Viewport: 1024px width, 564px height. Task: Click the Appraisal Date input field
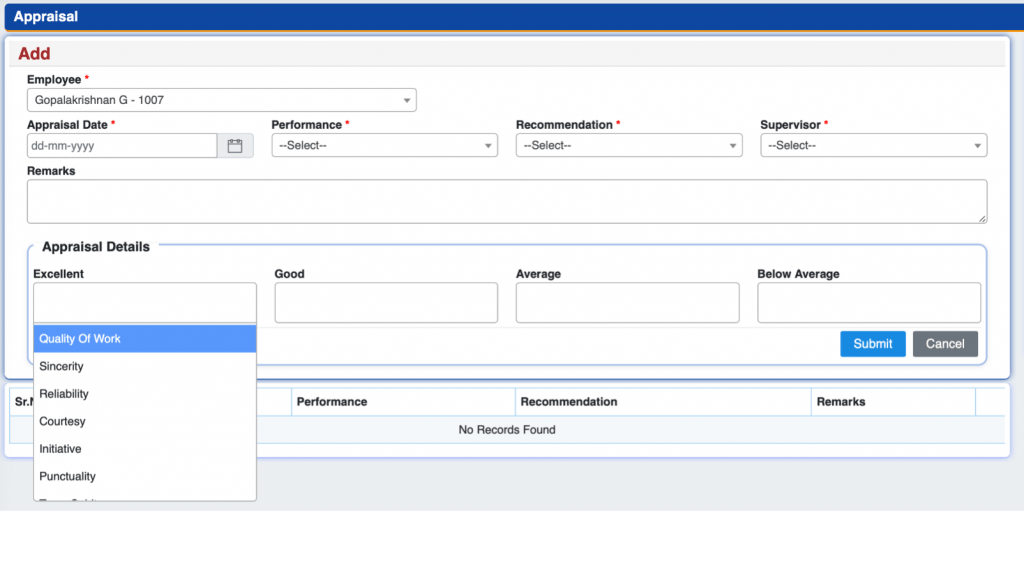click(122, 146)
